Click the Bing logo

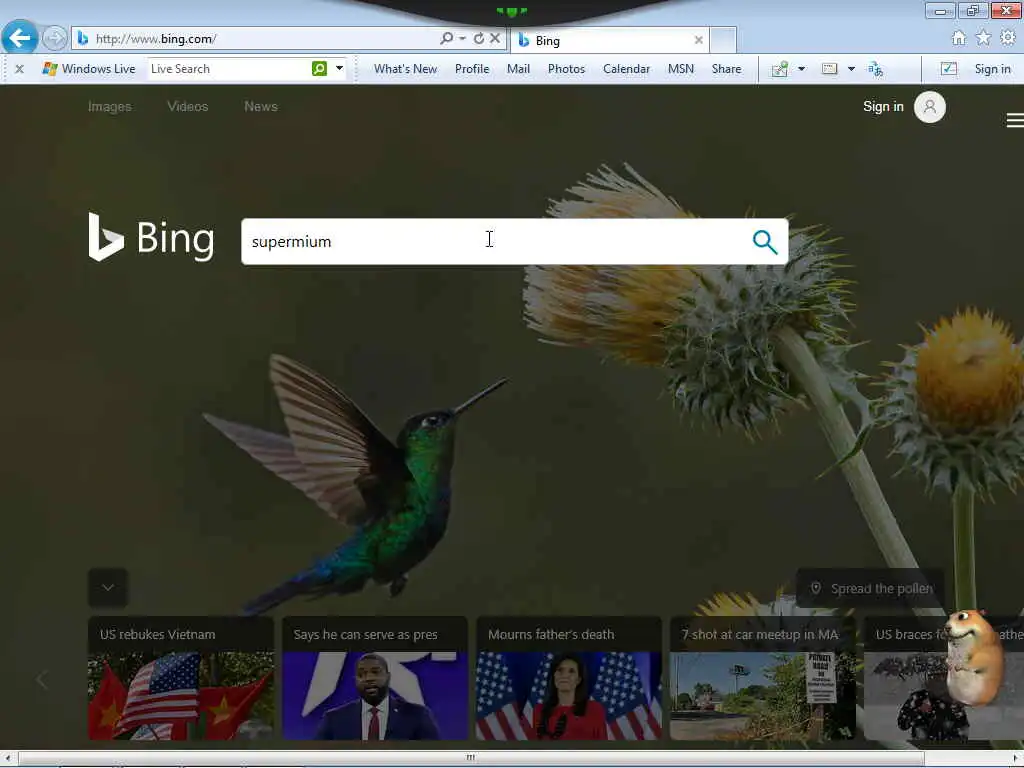(x=152, y=237)
